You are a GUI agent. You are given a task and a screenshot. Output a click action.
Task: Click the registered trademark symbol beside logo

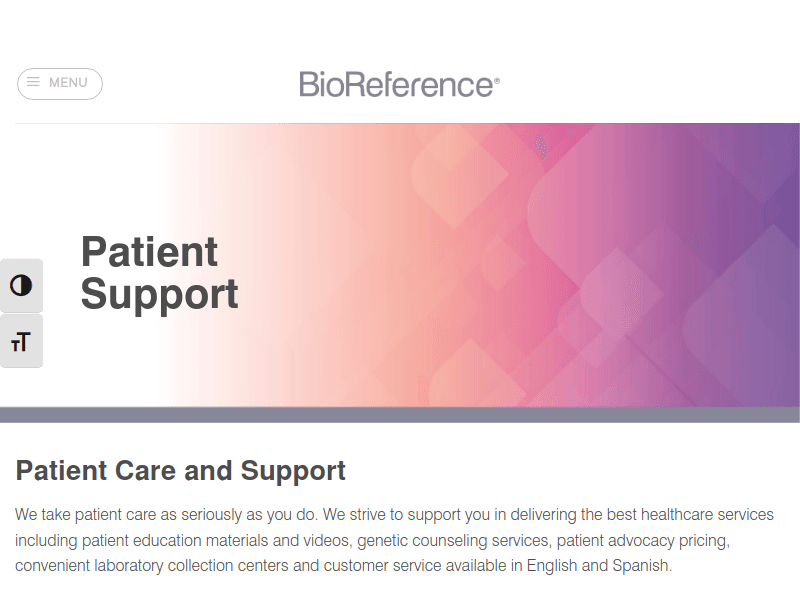point(497,79)
